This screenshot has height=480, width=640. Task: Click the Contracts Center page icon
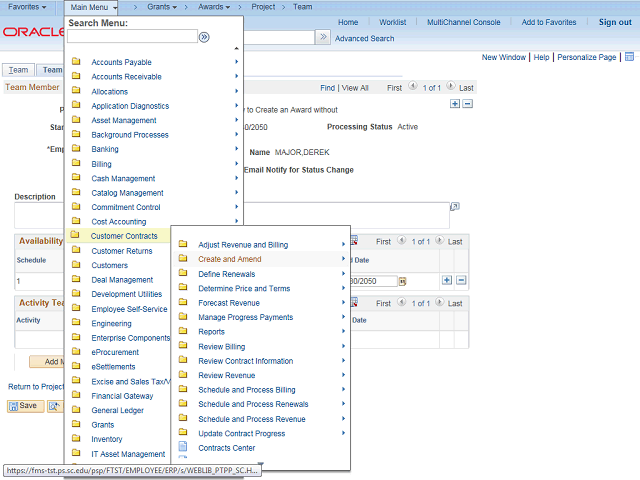pyautogui.click(x=183, y=448)
